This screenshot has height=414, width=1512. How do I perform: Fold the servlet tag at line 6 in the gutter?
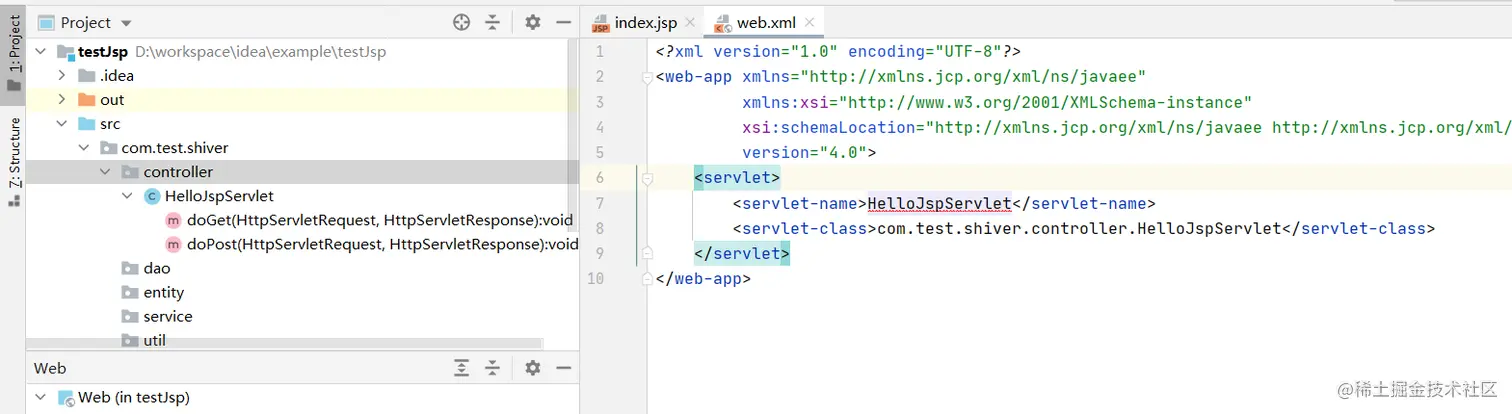[647, 178]
